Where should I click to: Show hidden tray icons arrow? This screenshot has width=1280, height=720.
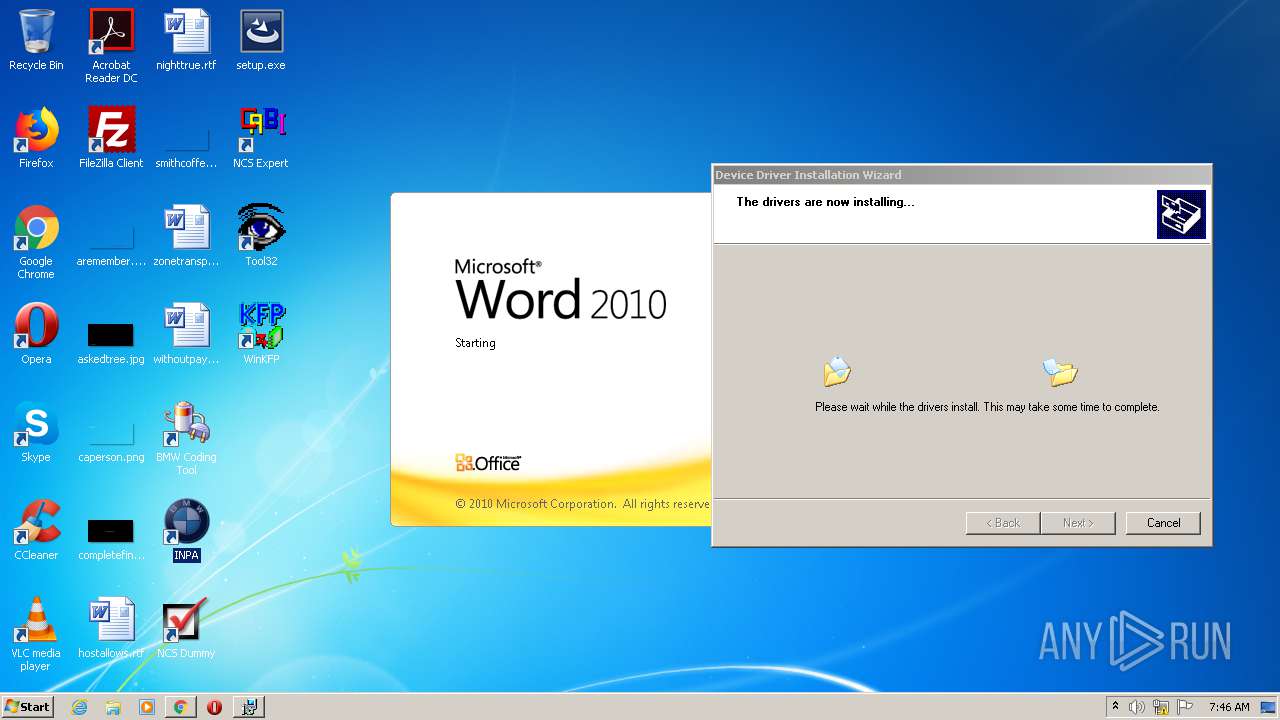point(1115,706)
